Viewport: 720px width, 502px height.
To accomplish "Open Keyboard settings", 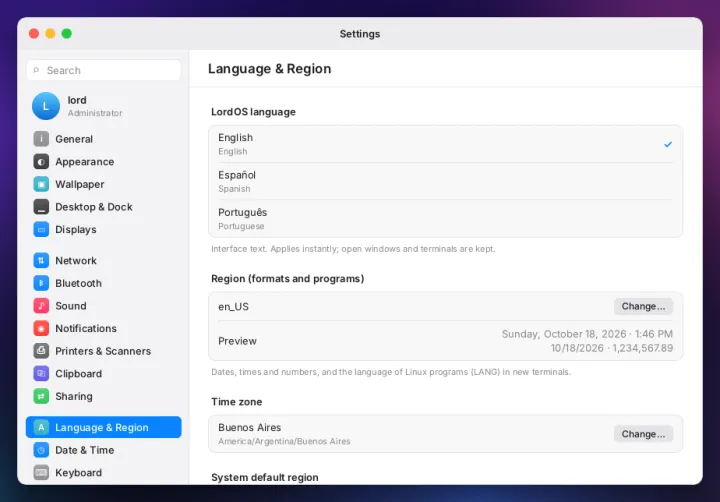I will click(103, 472).
